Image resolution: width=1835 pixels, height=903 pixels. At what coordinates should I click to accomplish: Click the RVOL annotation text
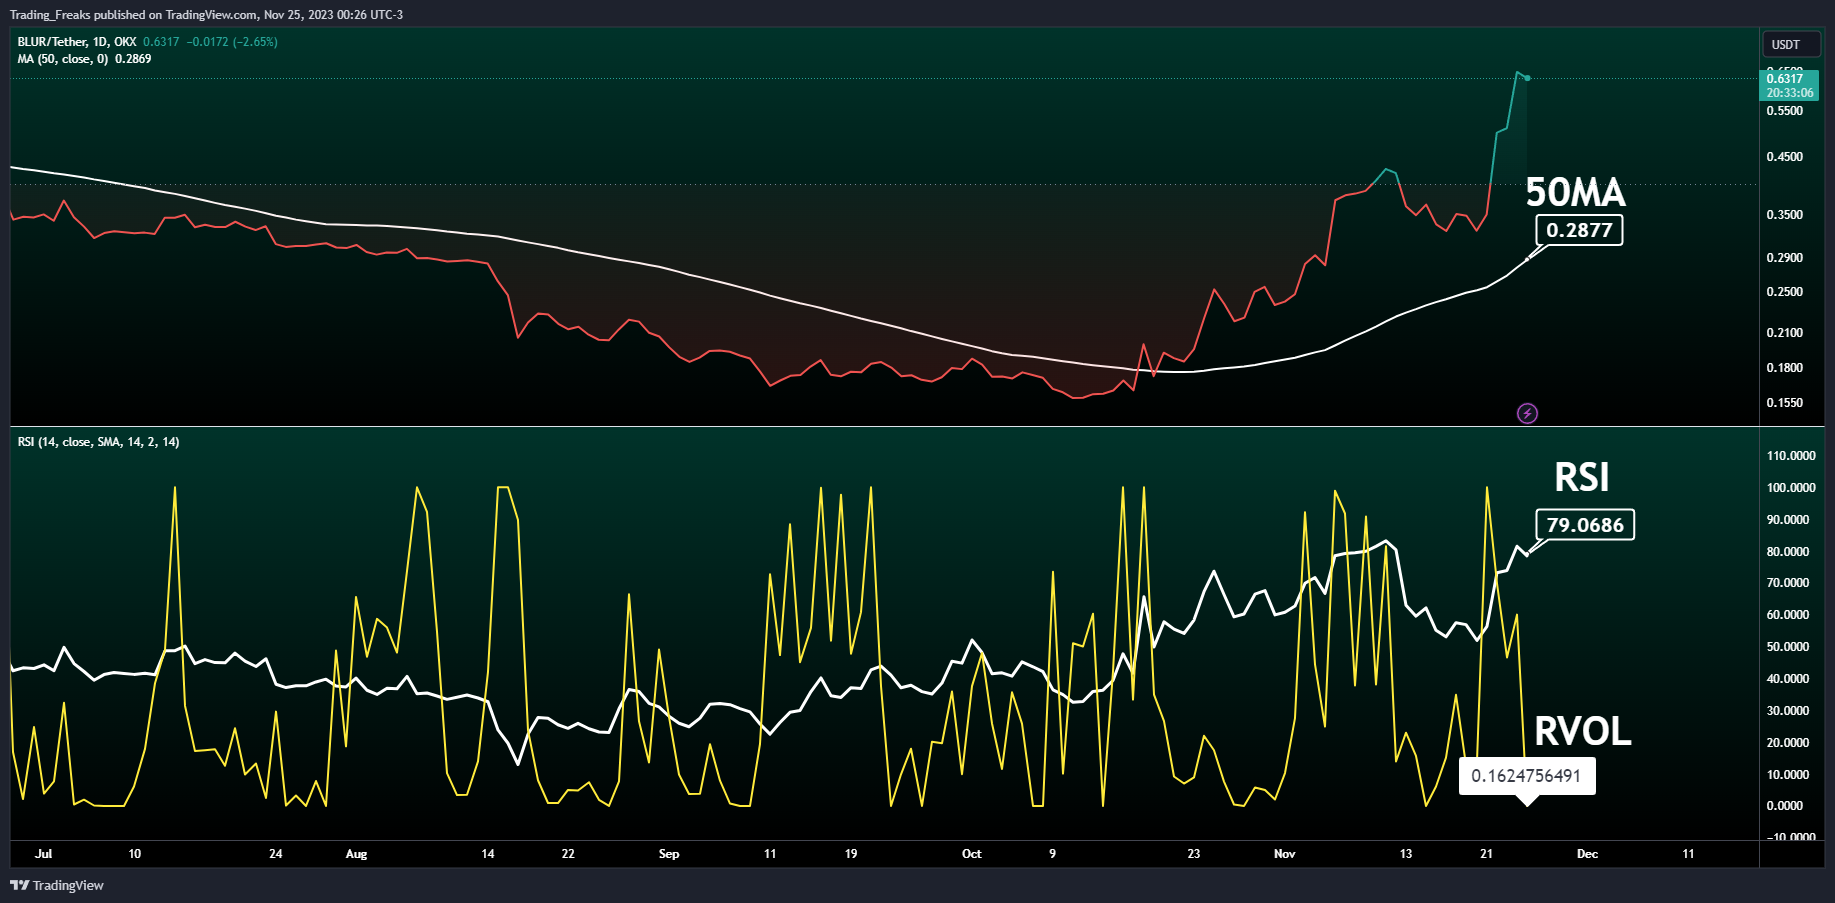[x=1583, y=731]
